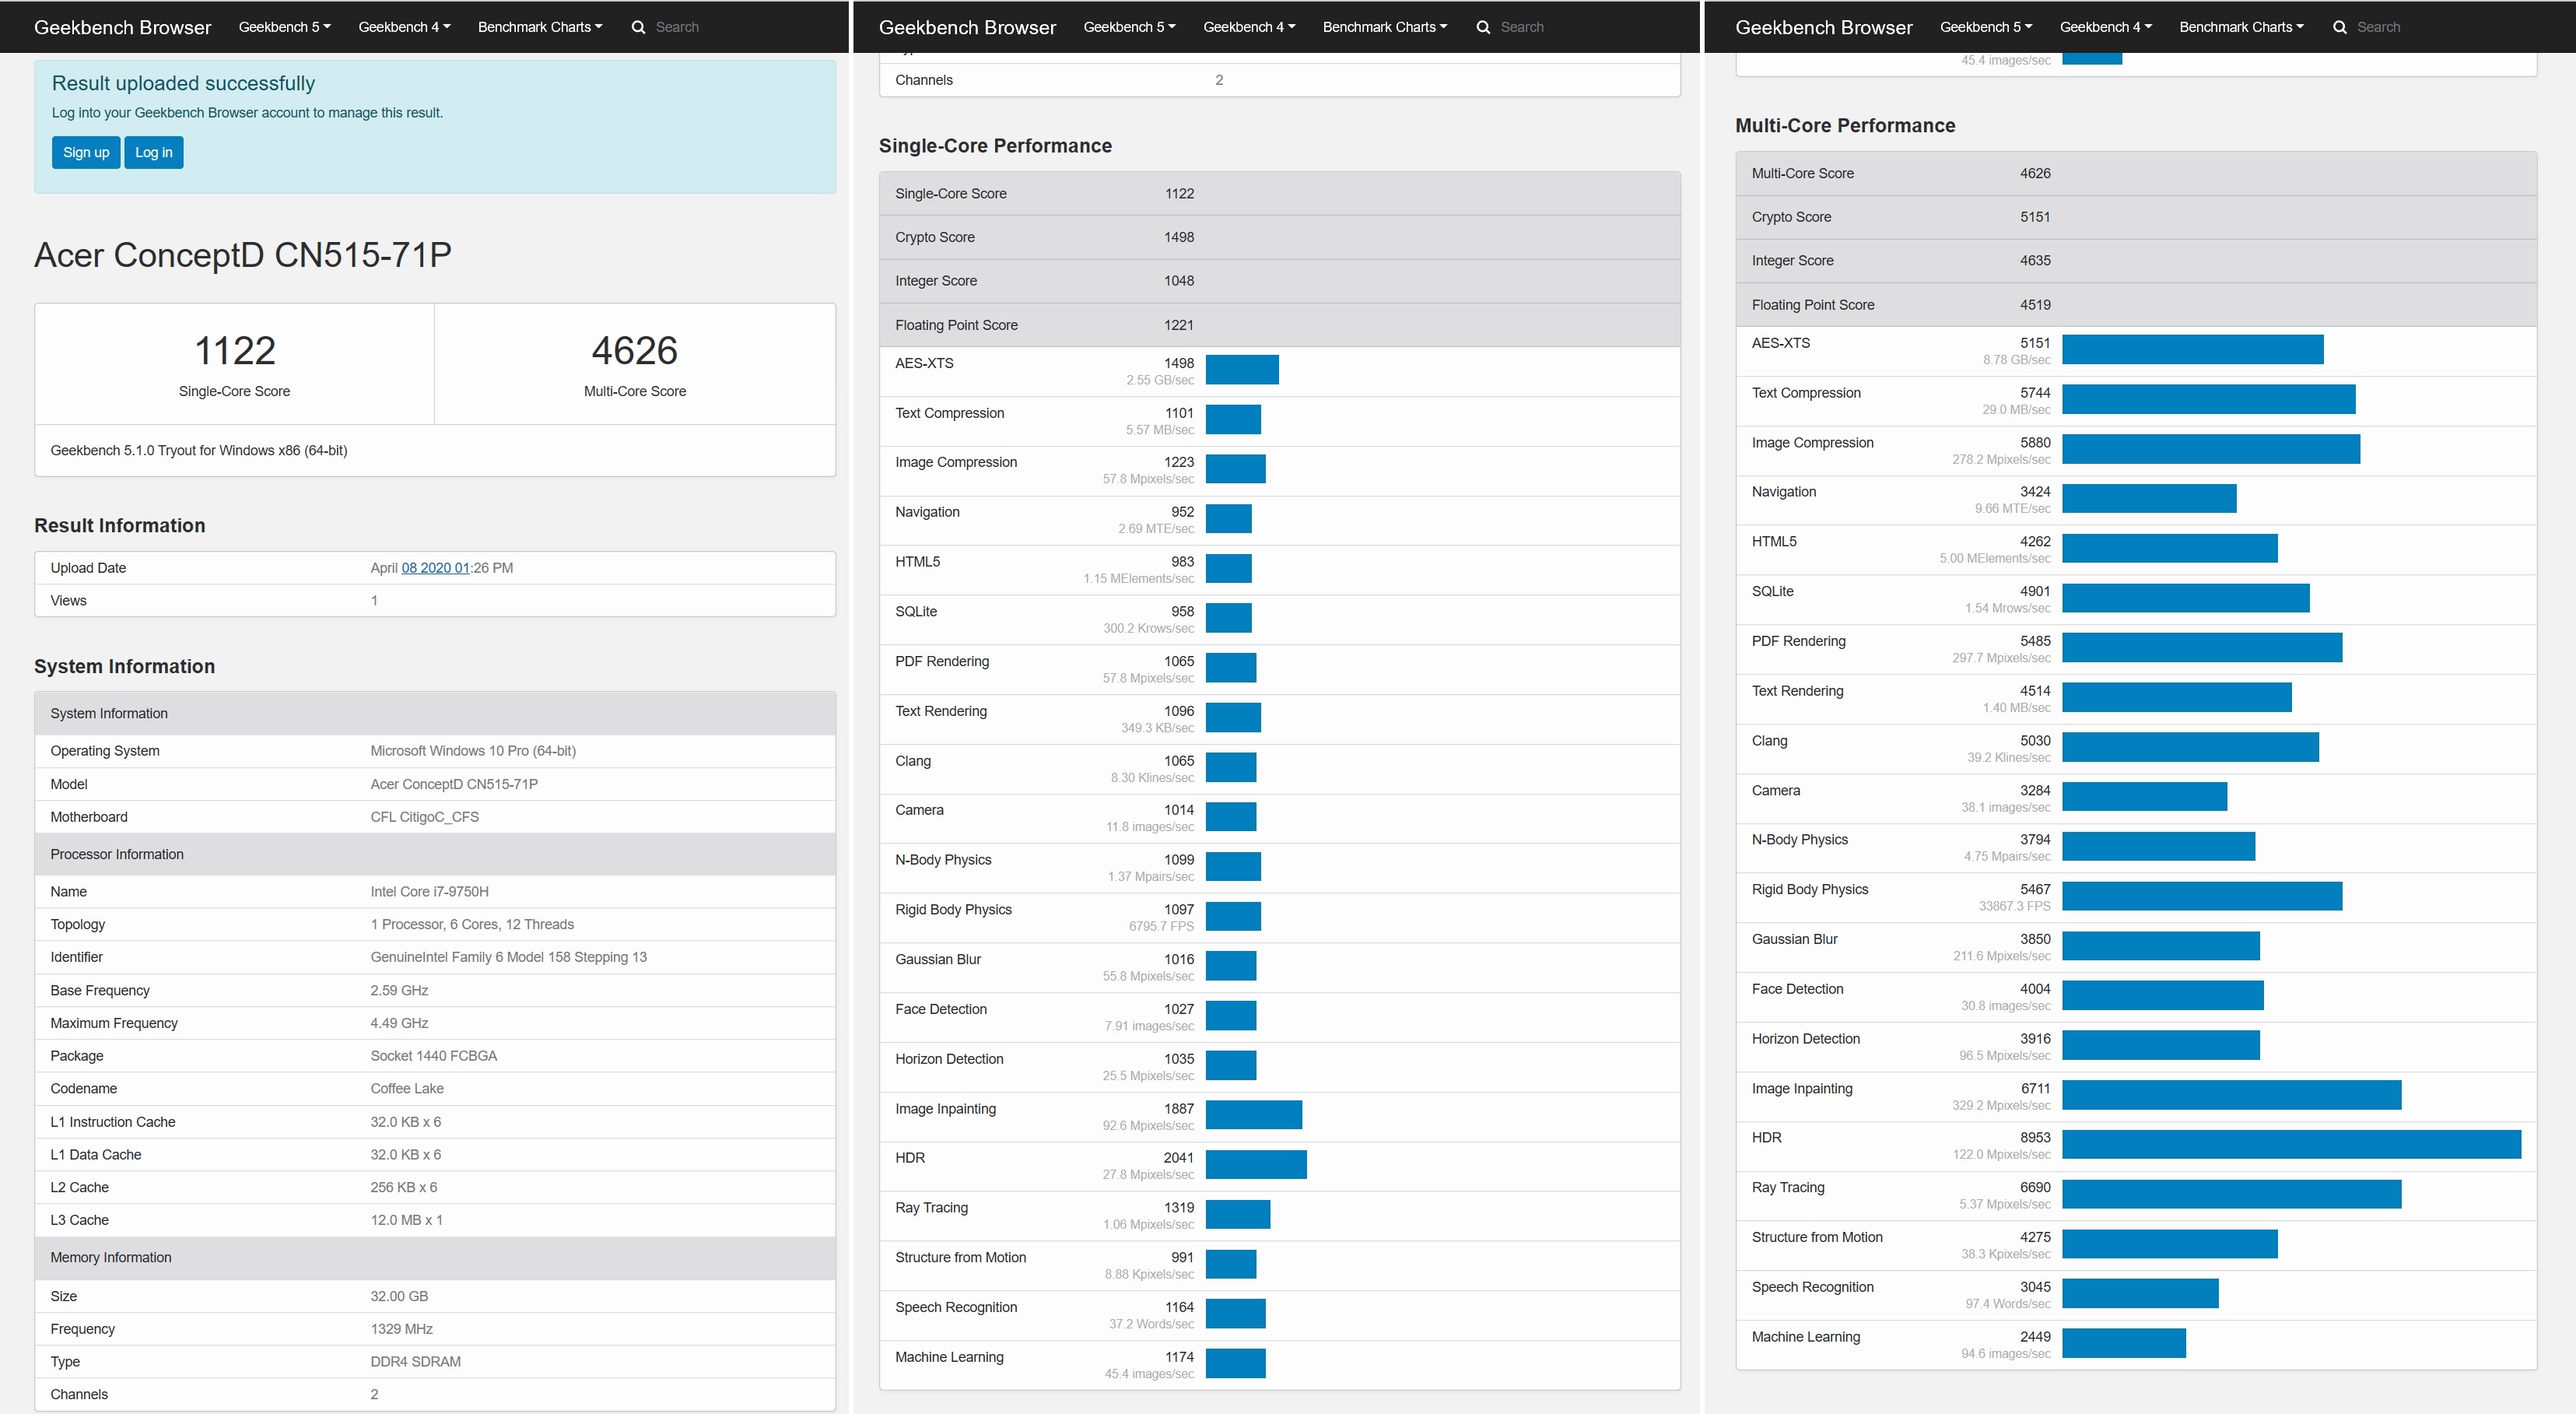
Task: Open Geekbench 4 dropdown in middle panel
Action: click(x=1249, y=27)
